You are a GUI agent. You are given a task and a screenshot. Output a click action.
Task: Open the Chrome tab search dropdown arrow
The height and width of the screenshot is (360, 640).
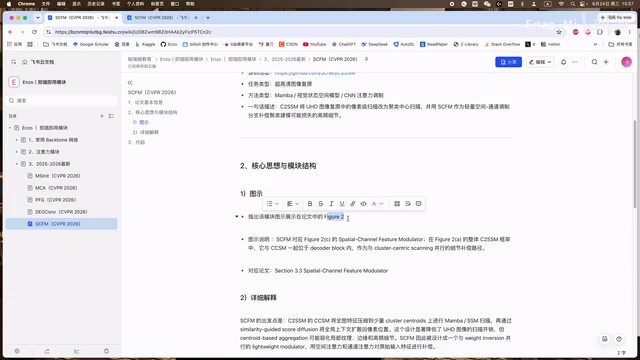click(38, 18)
